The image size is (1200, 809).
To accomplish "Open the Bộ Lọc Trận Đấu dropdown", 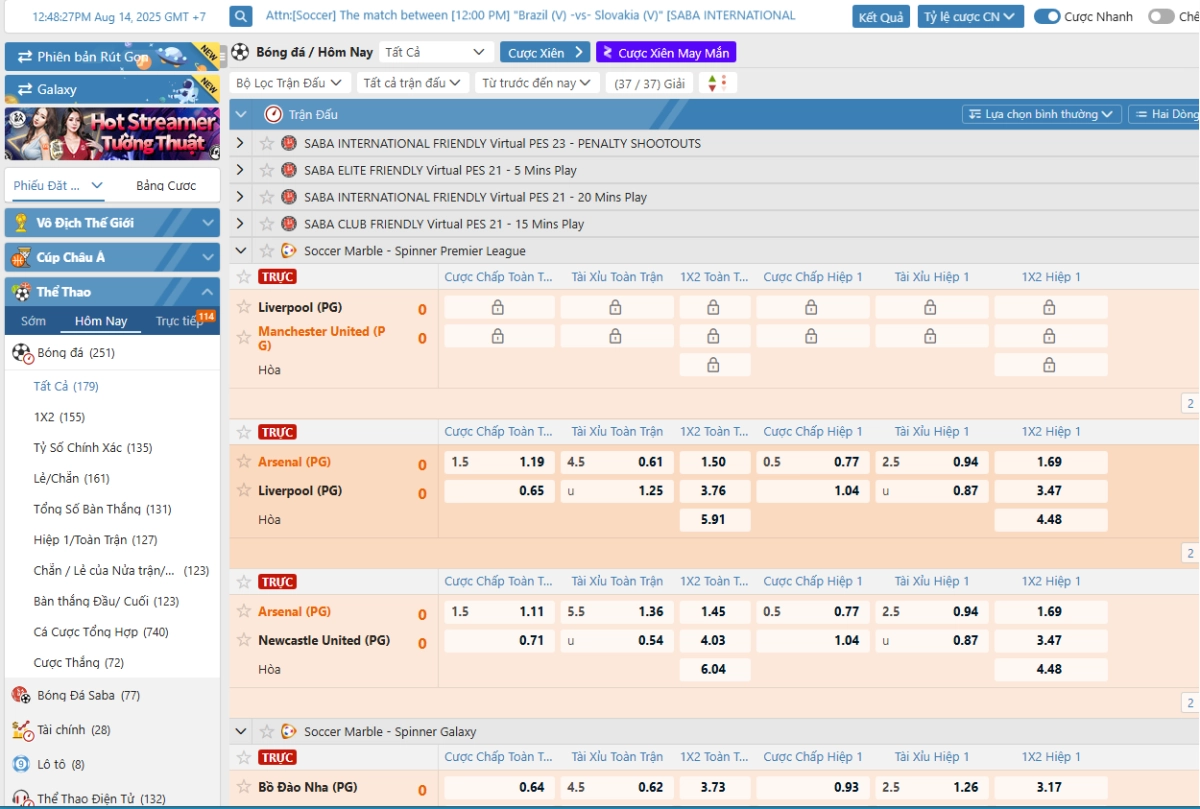I will coord(288,83).
